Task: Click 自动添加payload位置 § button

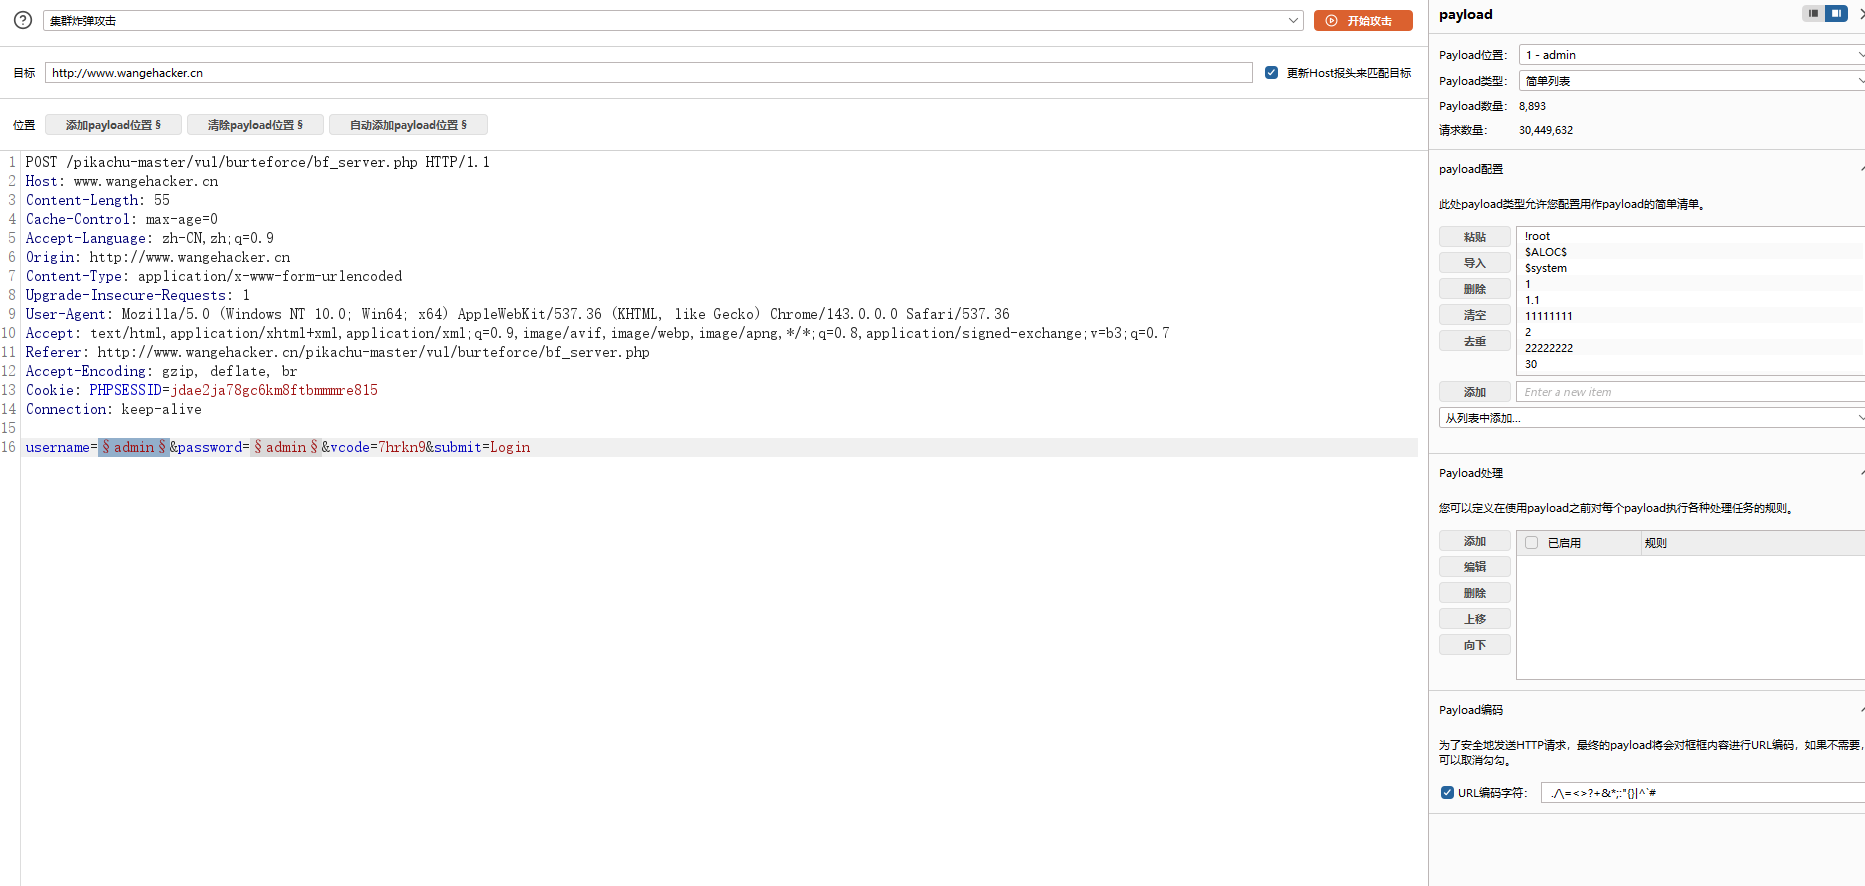Action: pos(408,125)
